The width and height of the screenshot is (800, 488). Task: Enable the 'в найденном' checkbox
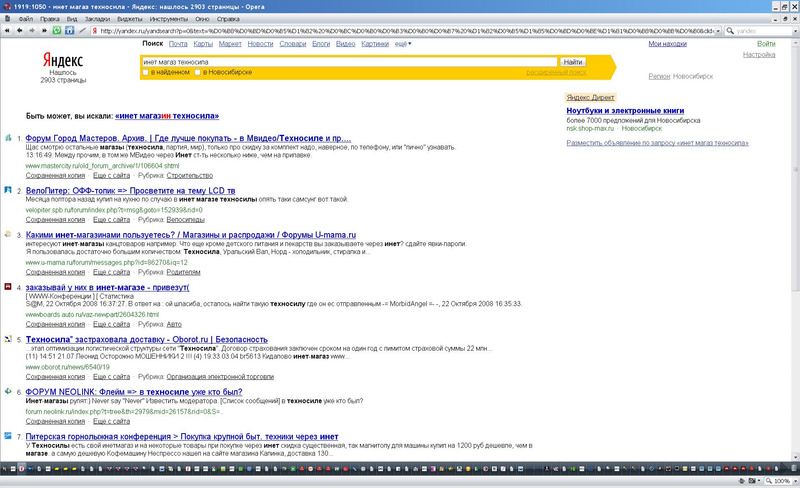[145, 72]
